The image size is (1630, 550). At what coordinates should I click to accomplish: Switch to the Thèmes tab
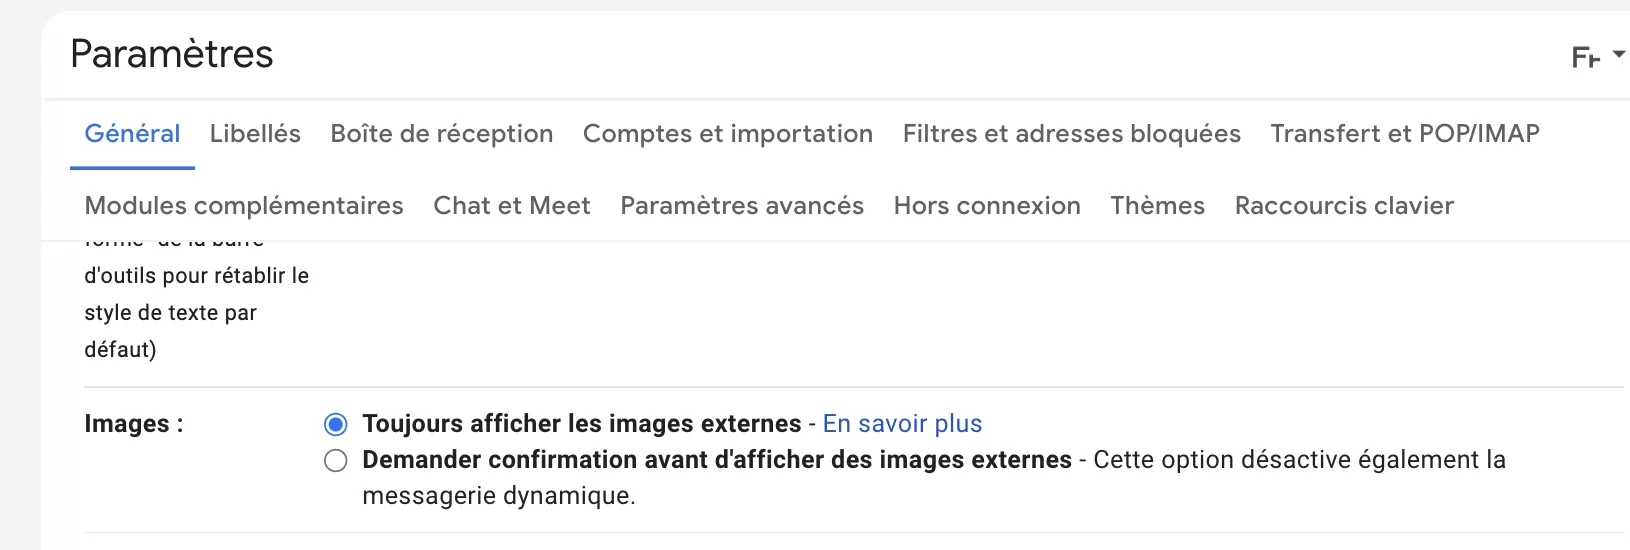(x=1158, y=206)
